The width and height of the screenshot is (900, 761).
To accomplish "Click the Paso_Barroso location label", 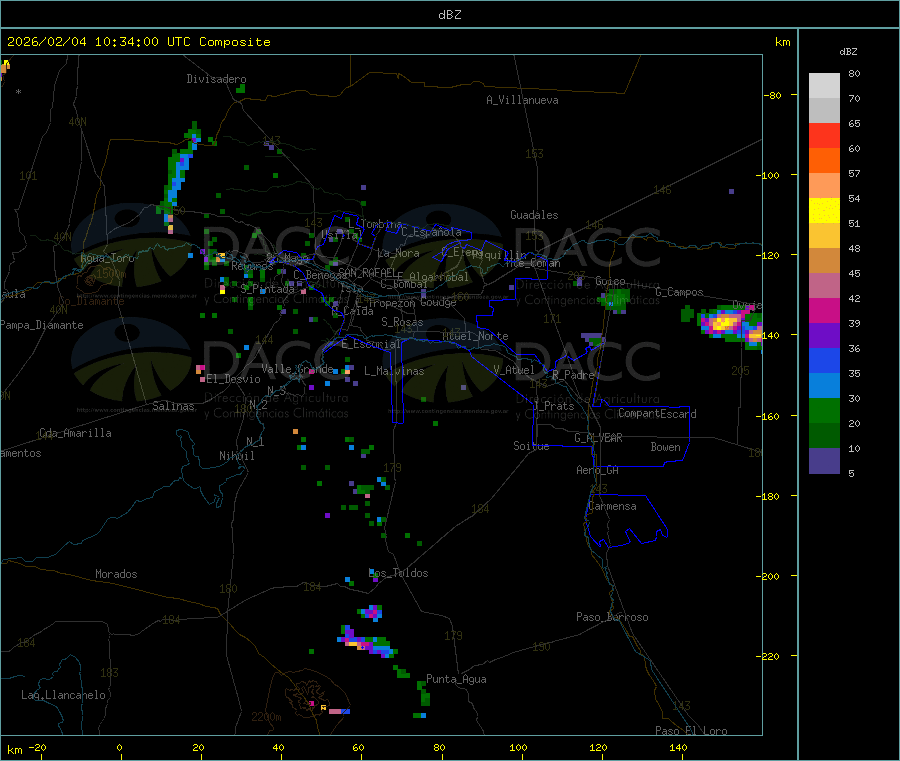I will [612, 617].
